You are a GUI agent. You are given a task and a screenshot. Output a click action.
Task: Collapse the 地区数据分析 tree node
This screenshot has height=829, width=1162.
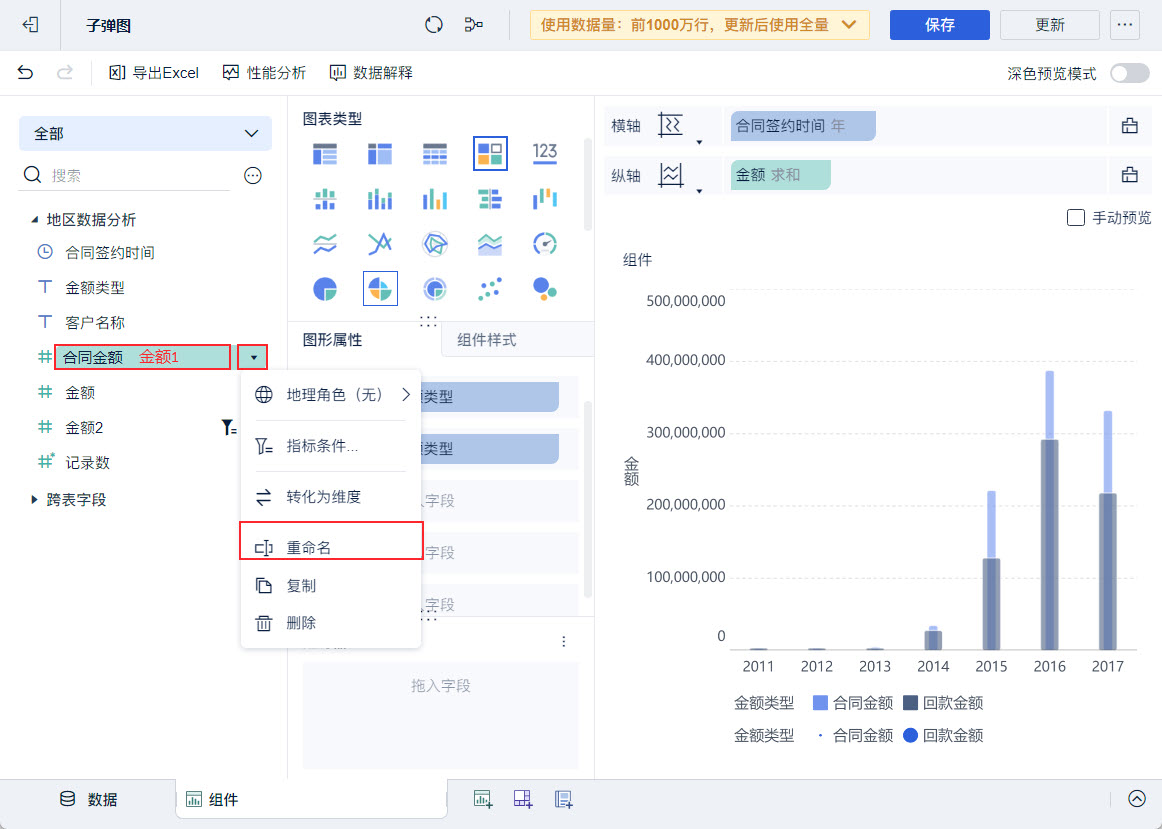coord(34,220)
